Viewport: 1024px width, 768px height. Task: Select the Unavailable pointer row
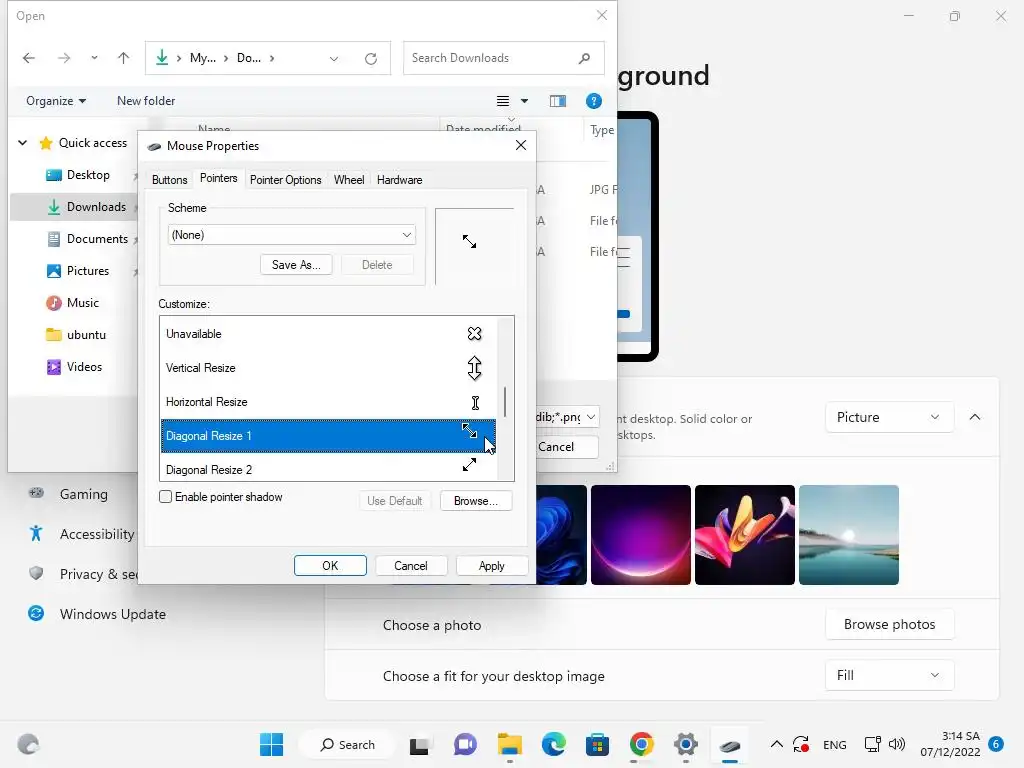(328, 334)
